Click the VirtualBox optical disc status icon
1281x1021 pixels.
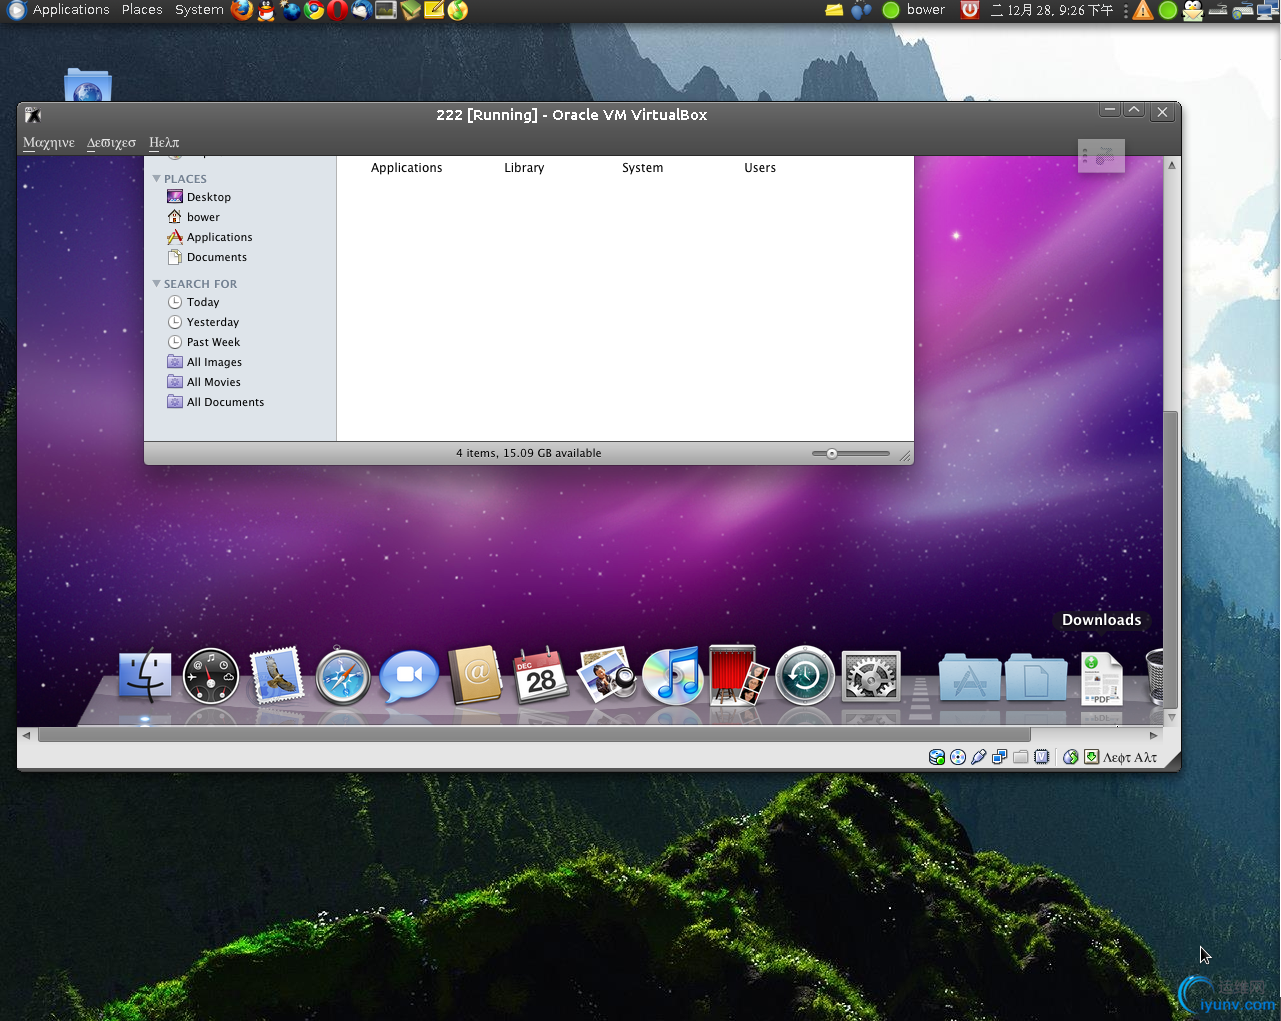pyautogui.click(x=958, y=757)
